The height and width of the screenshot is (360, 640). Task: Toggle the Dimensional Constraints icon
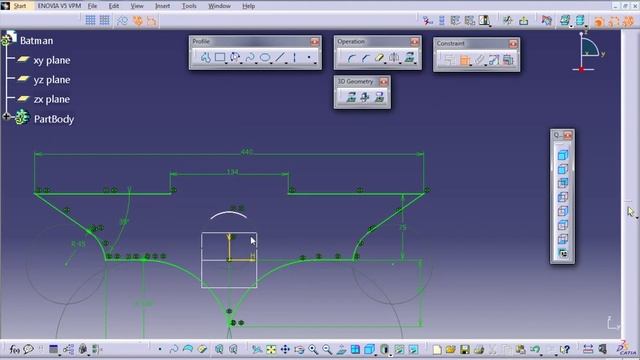click(x=152, y=21)
